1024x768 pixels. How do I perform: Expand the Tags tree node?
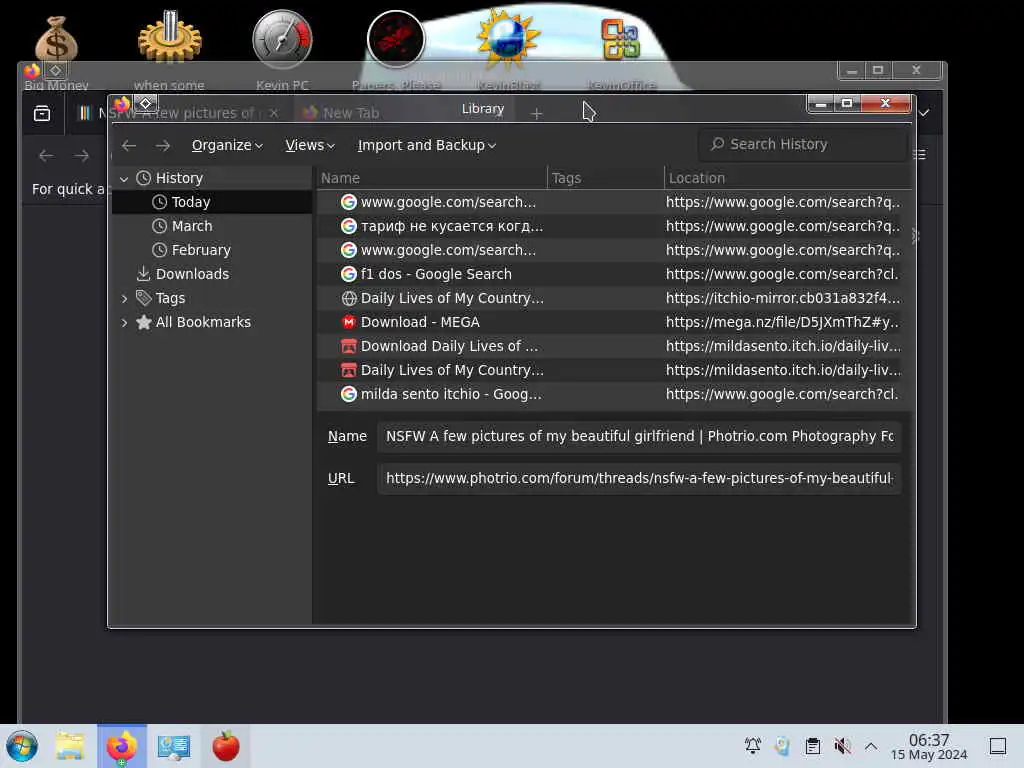point(124,298)
